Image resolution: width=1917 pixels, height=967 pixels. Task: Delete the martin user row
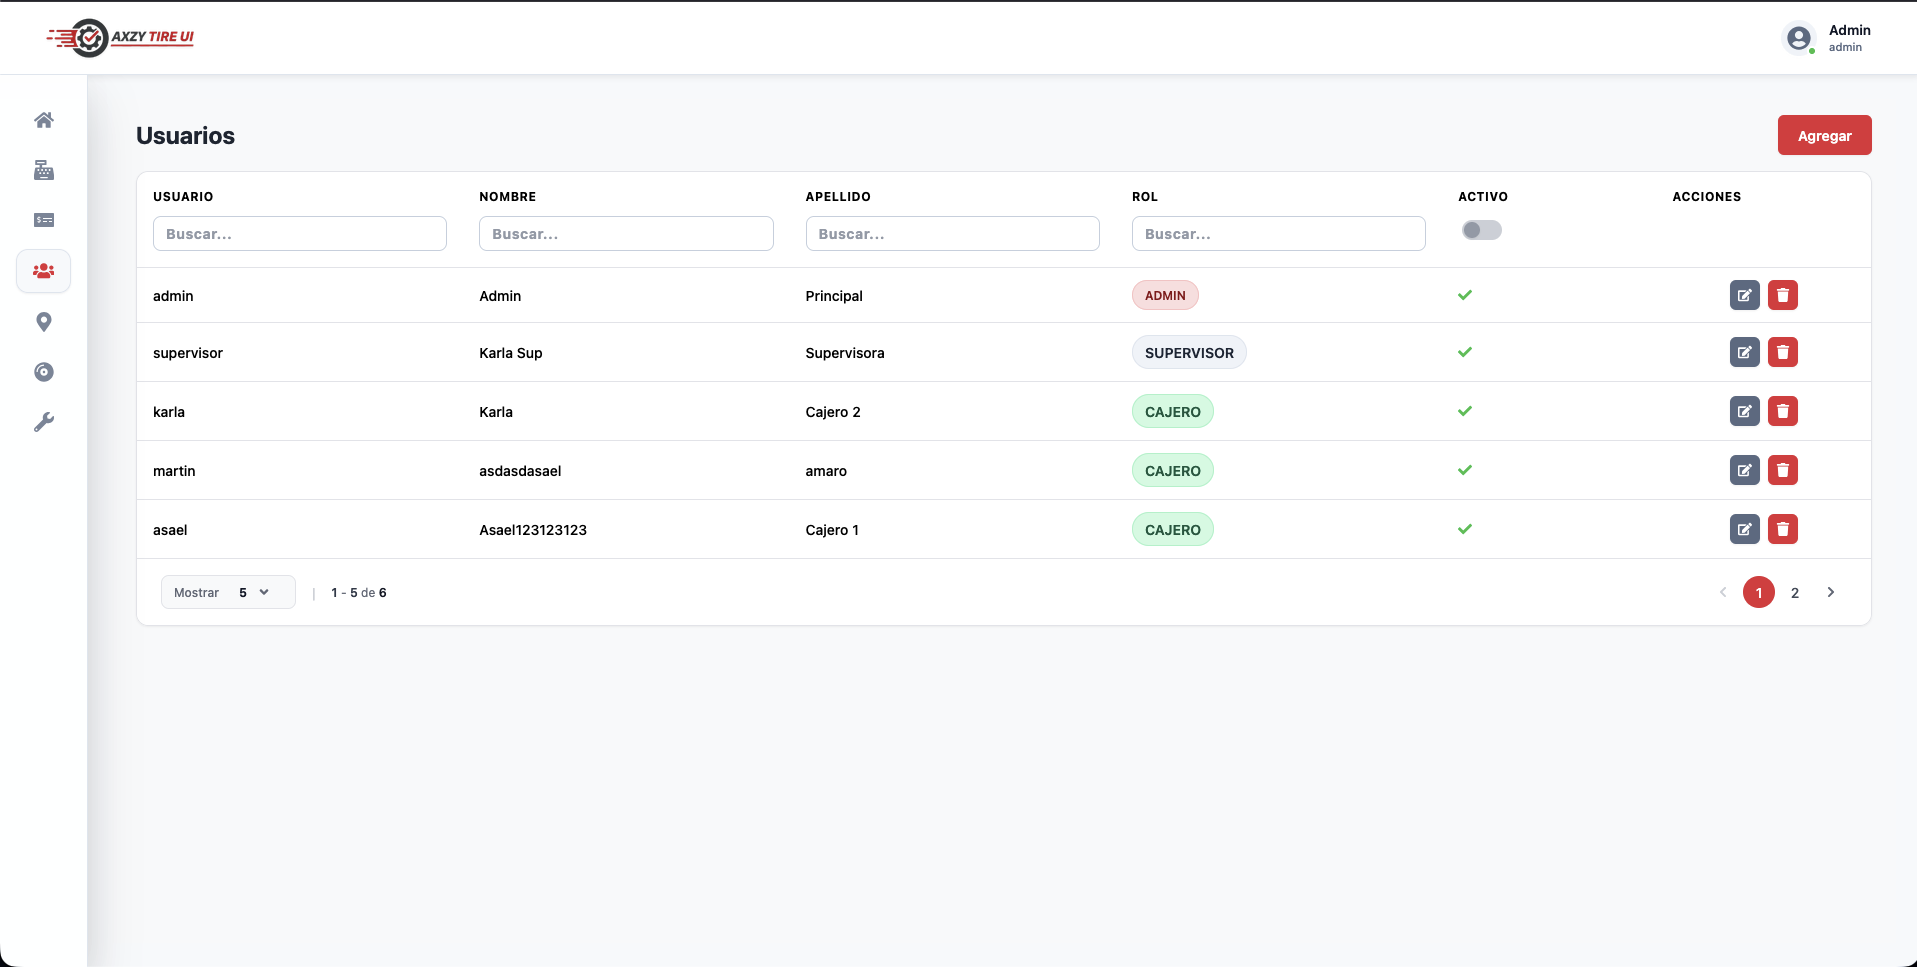click(x=1782, y=470)
